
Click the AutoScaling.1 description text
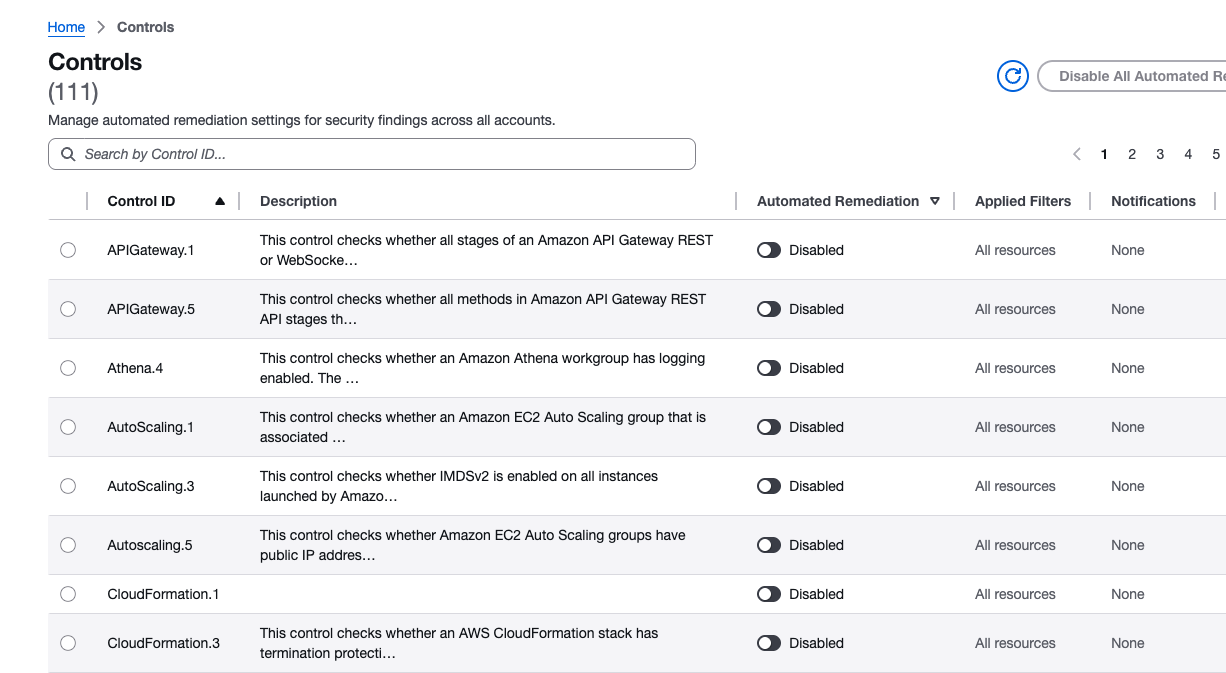[x=483, y=427]
